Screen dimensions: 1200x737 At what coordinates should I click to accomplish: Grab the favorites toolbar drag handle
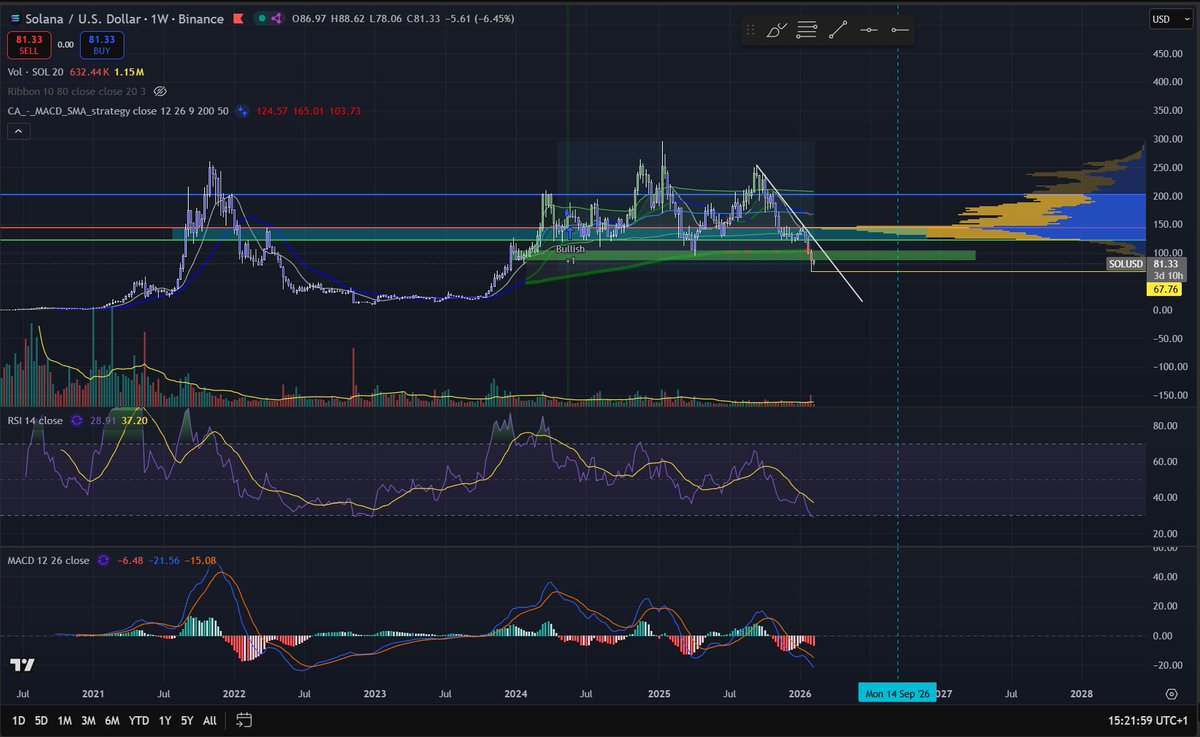coord(752,31)
